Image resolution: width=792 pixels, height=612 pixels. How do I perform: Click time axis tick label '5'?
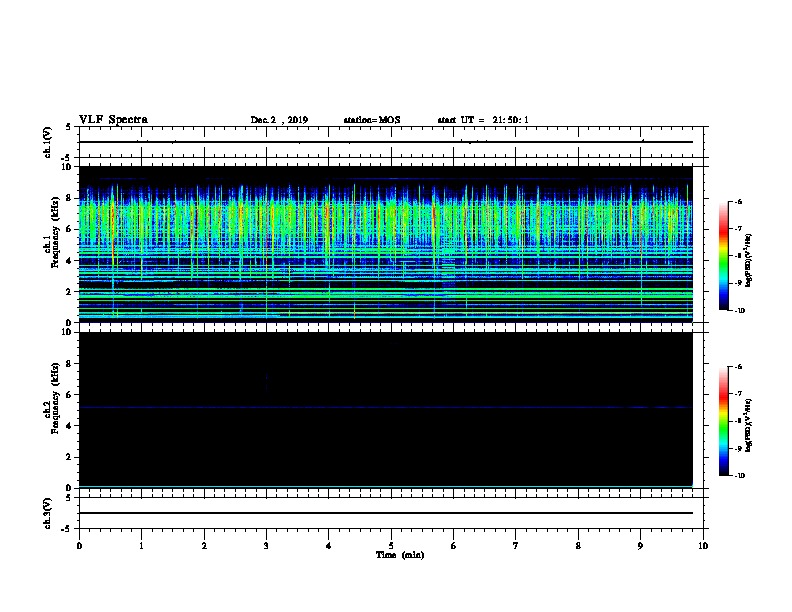391,546
